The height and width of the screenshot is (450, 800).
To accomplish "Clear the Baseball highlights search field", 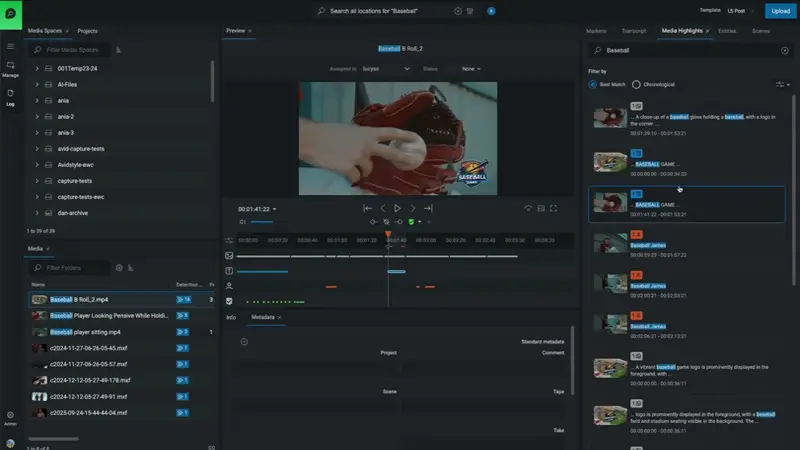I will pyautogui.click(x=783, y=49).
